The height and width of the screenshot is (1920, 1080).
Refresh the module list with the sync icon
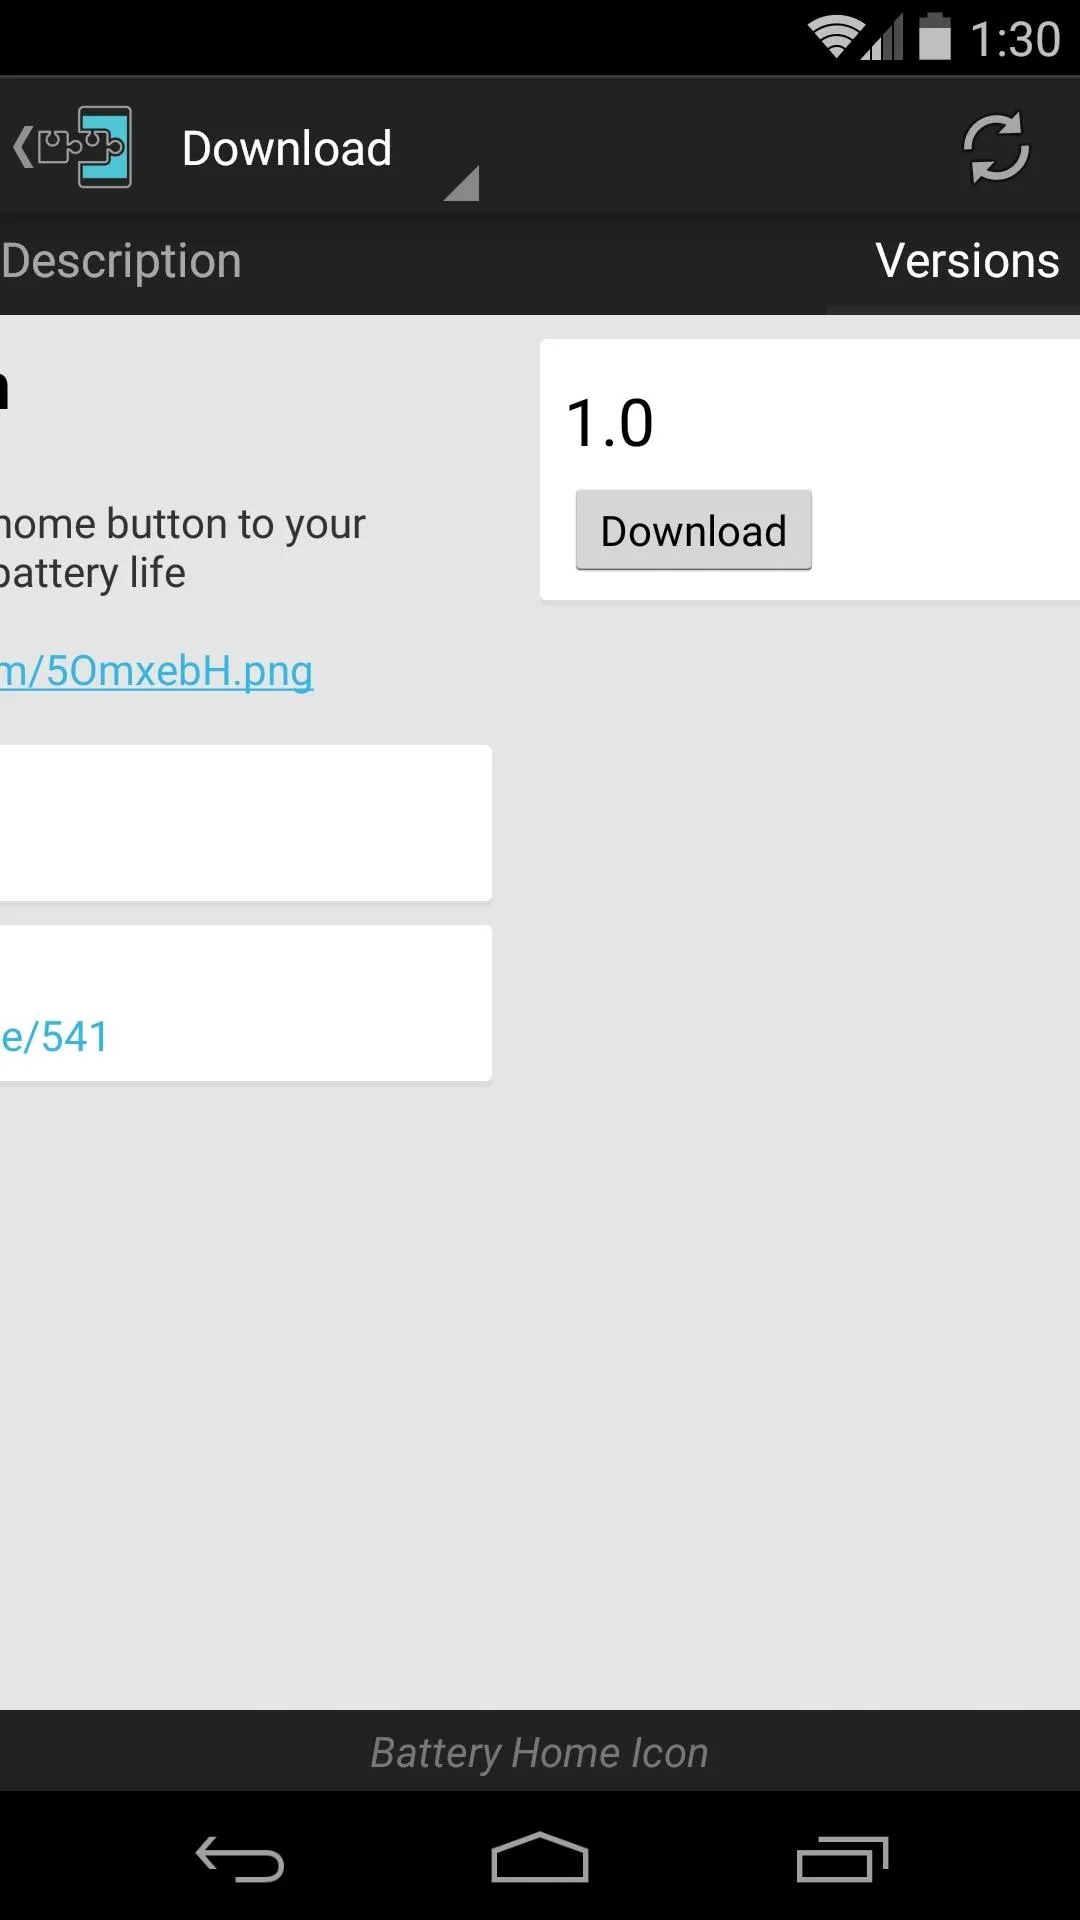click(996, 148)
